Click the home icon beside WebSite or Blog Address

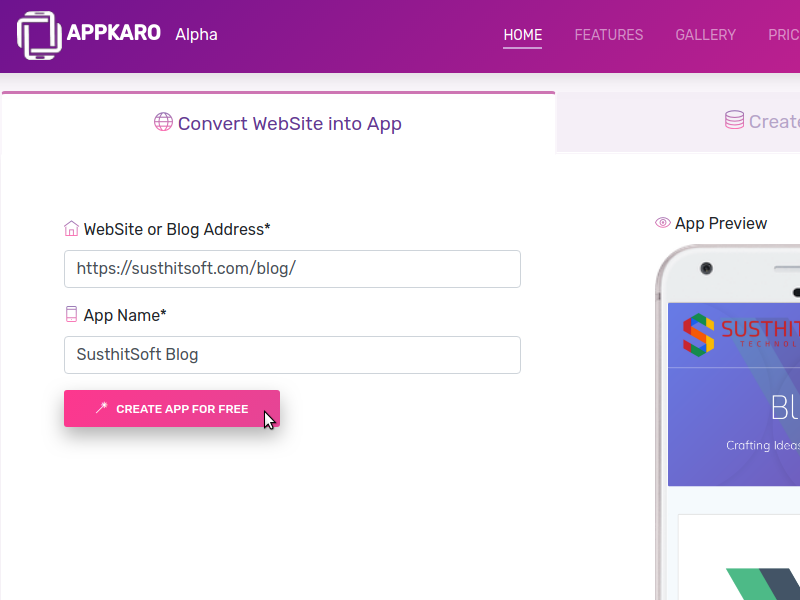pyautogui.click(x=71, y=228)
